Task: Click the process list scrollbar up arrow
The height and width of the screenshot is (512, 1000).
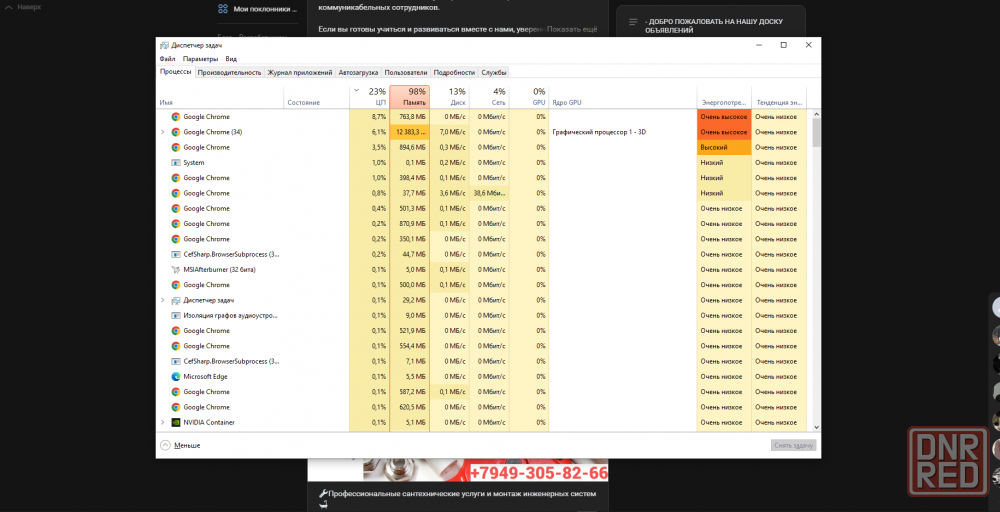Action: point(816,115)
